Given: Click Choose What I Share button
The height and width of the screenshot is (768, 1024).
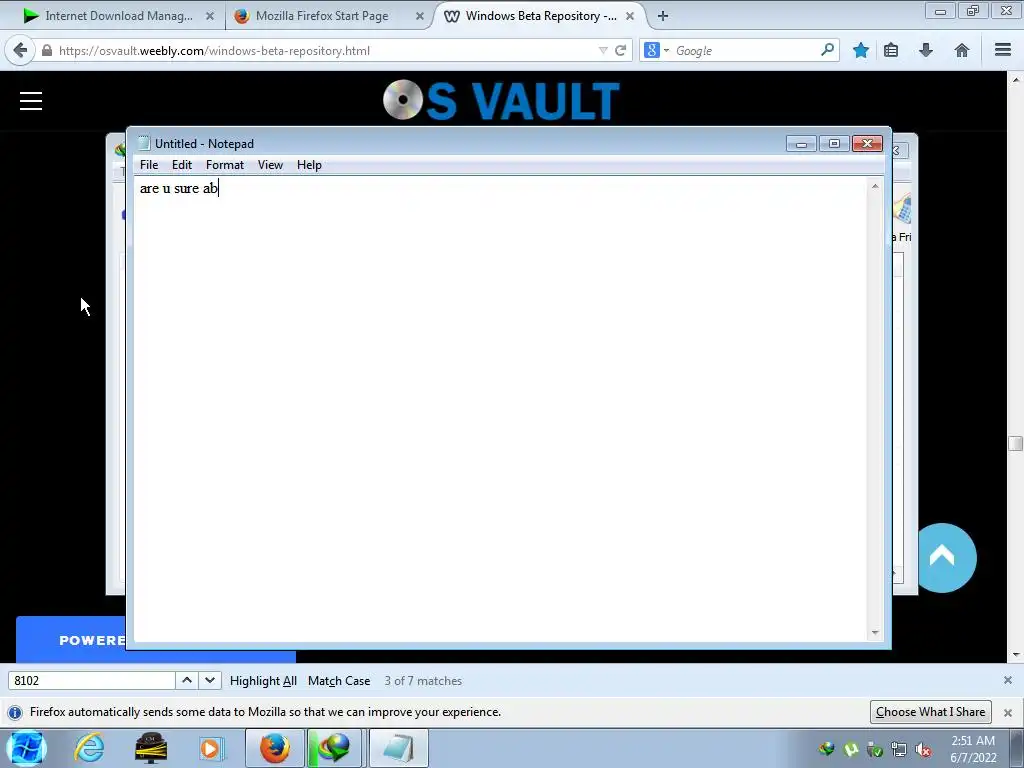Looking at the screenshot, I should tap(931, 712).
